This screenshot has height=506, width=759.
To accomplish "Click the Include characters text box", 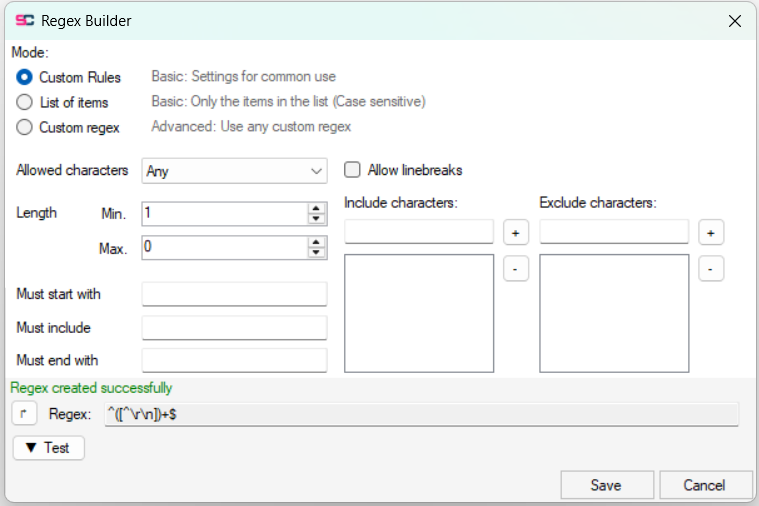I will click(419, 231).
